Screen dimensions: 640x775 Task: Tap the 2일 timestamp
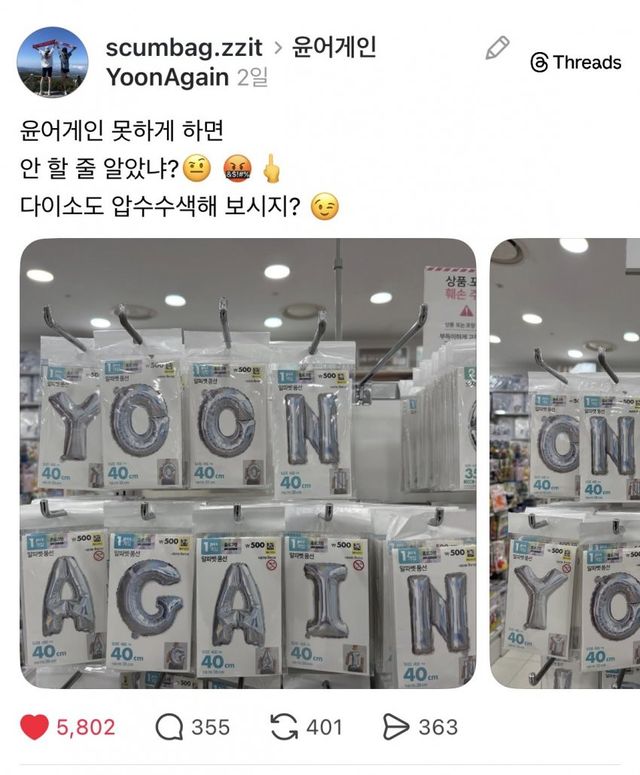click(253, 77)
